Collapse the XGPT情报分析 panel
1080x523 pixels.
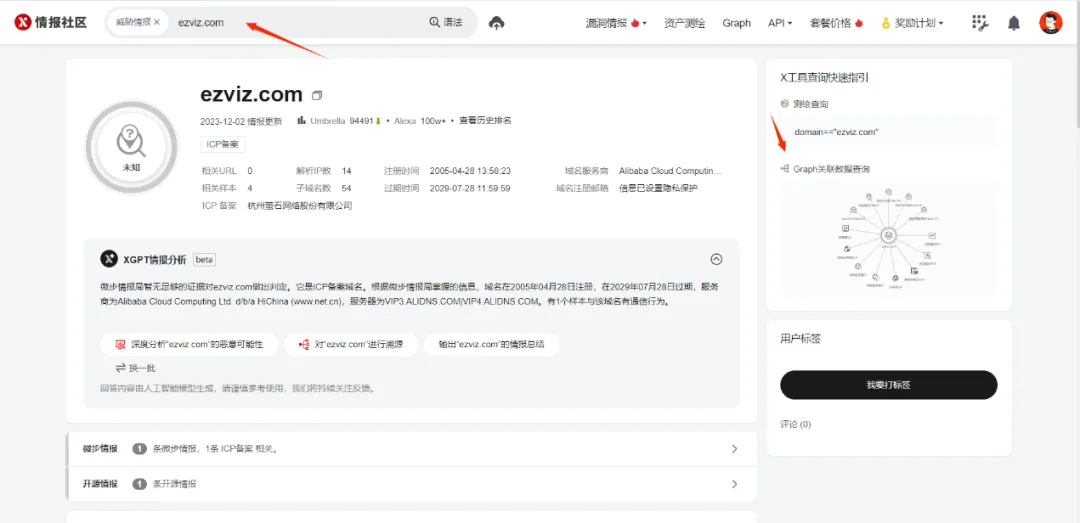[x=716, y=259]
